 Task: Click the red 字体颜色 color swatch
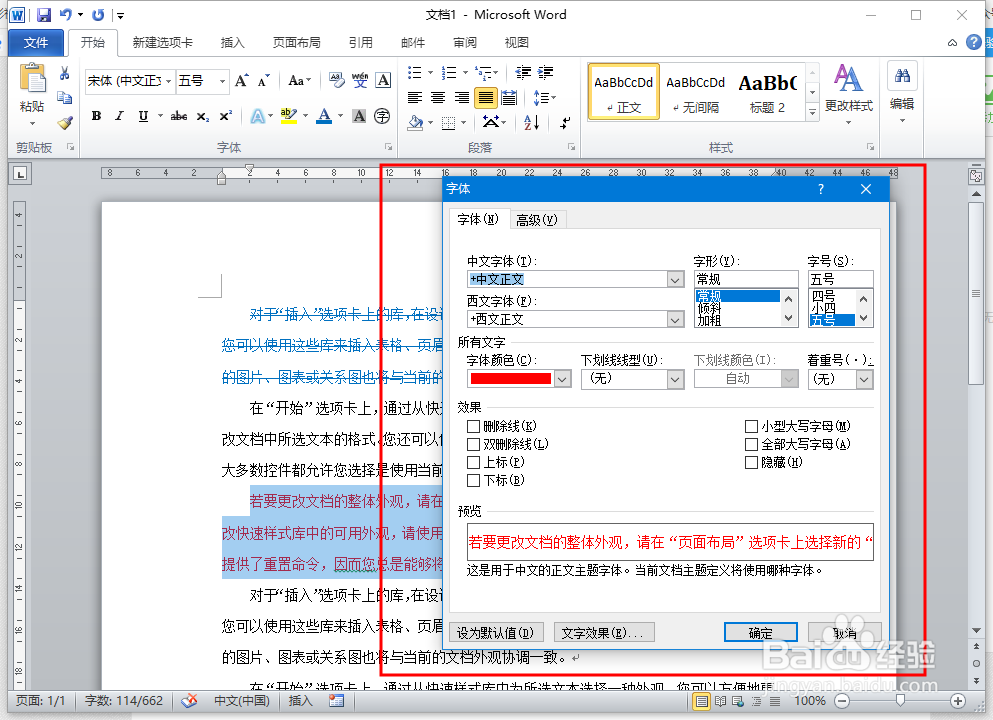513,379
